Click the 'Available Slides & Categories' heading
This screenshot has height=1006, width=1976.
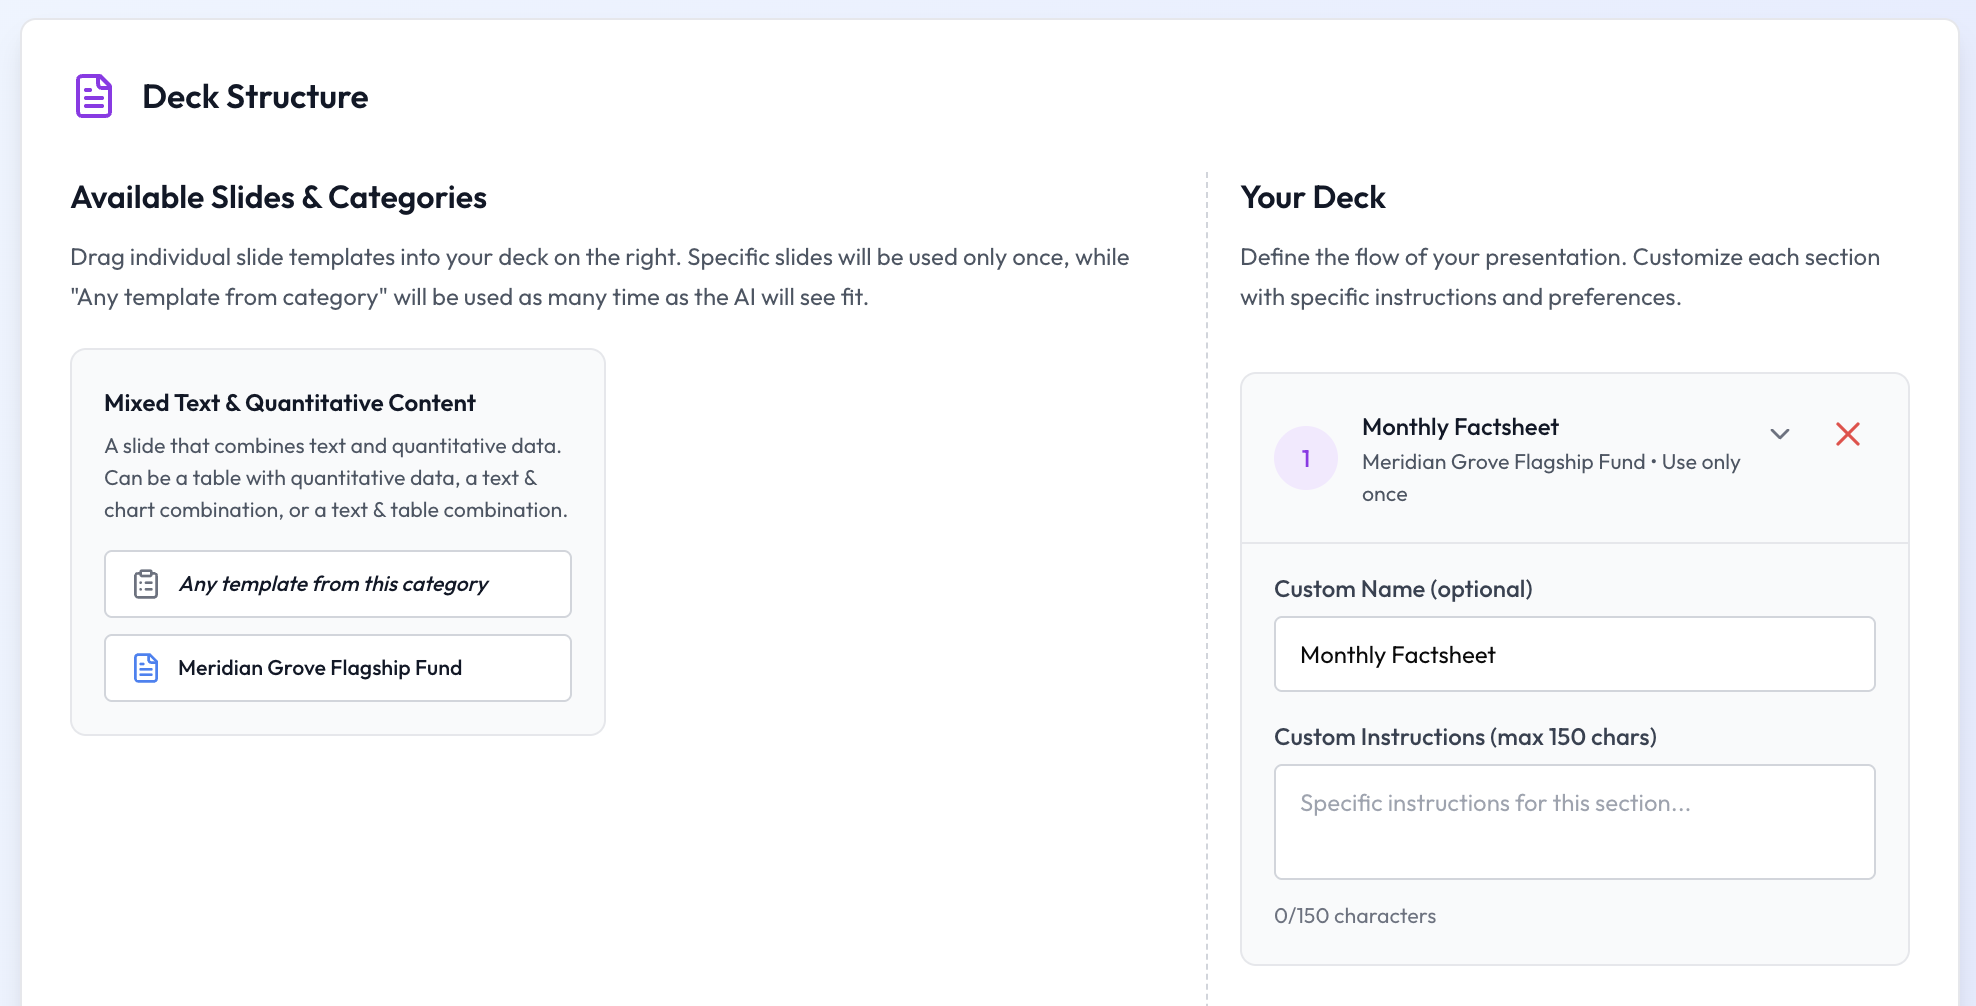[x=278, y=198]
